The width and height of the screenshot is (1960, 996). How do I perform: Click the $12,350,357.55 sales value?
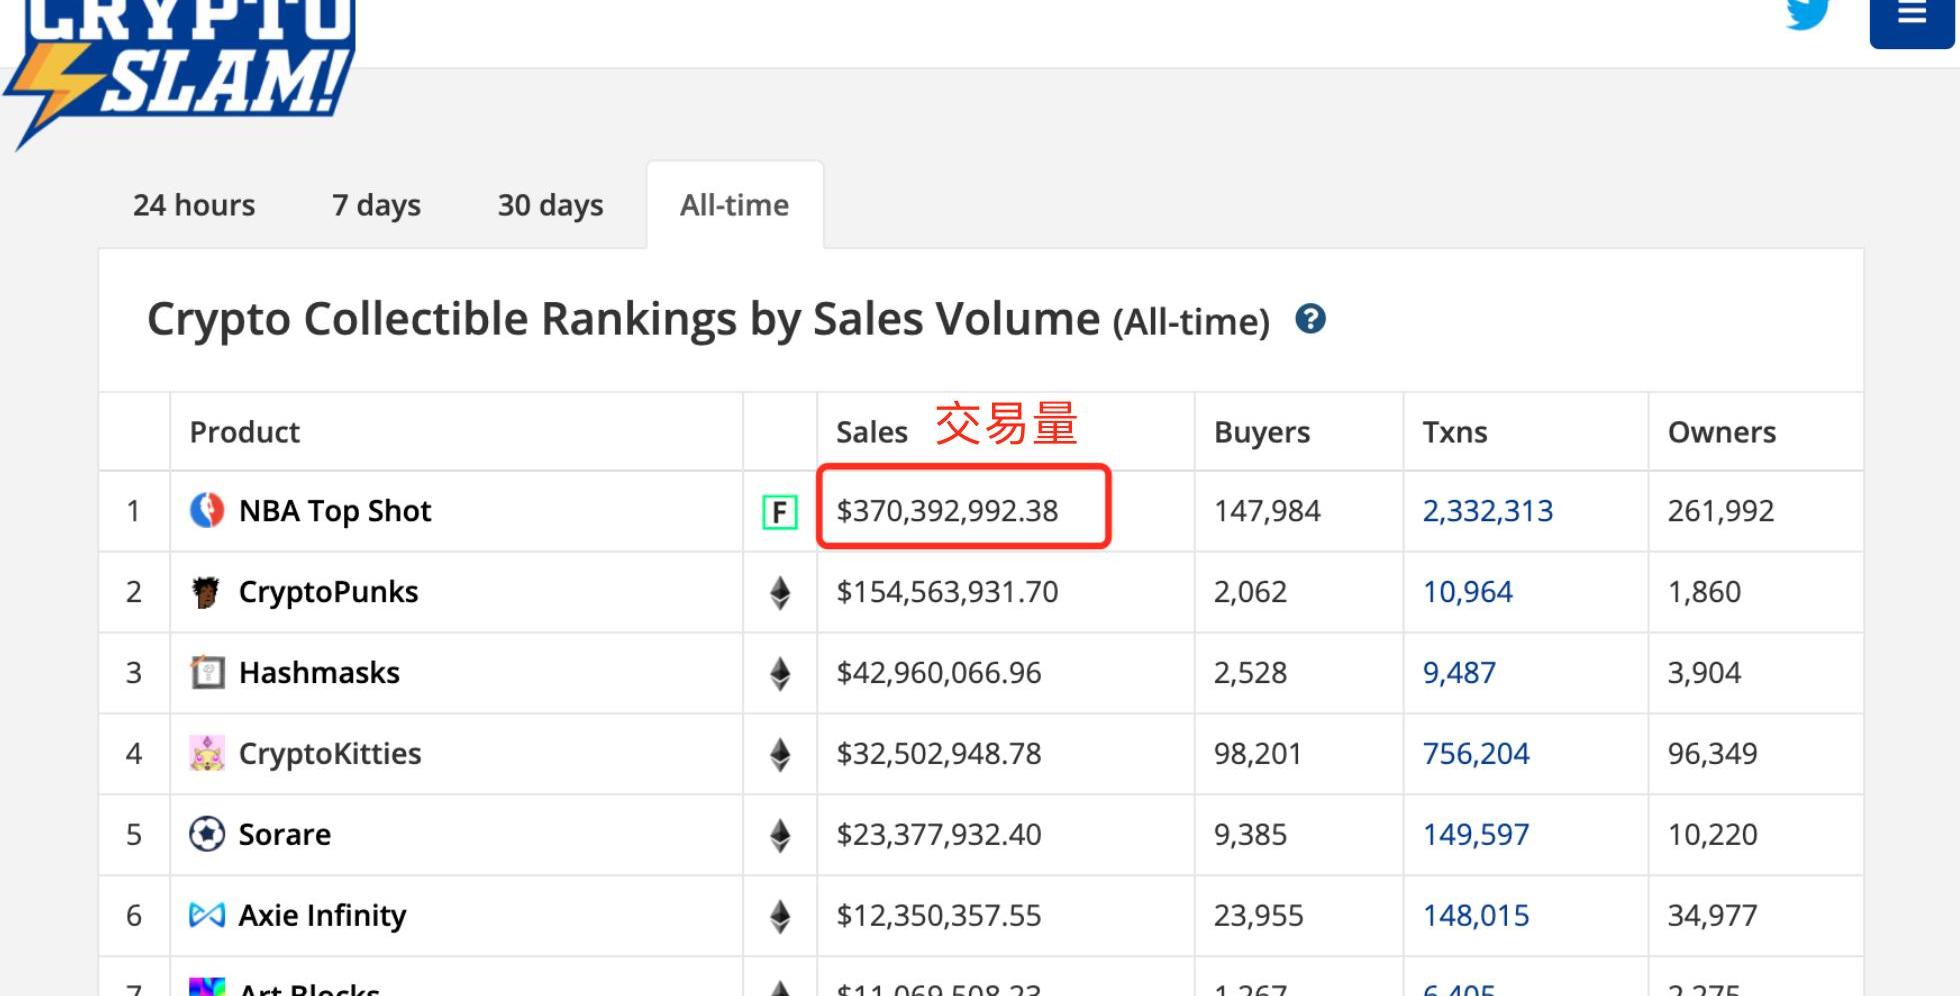939,916
